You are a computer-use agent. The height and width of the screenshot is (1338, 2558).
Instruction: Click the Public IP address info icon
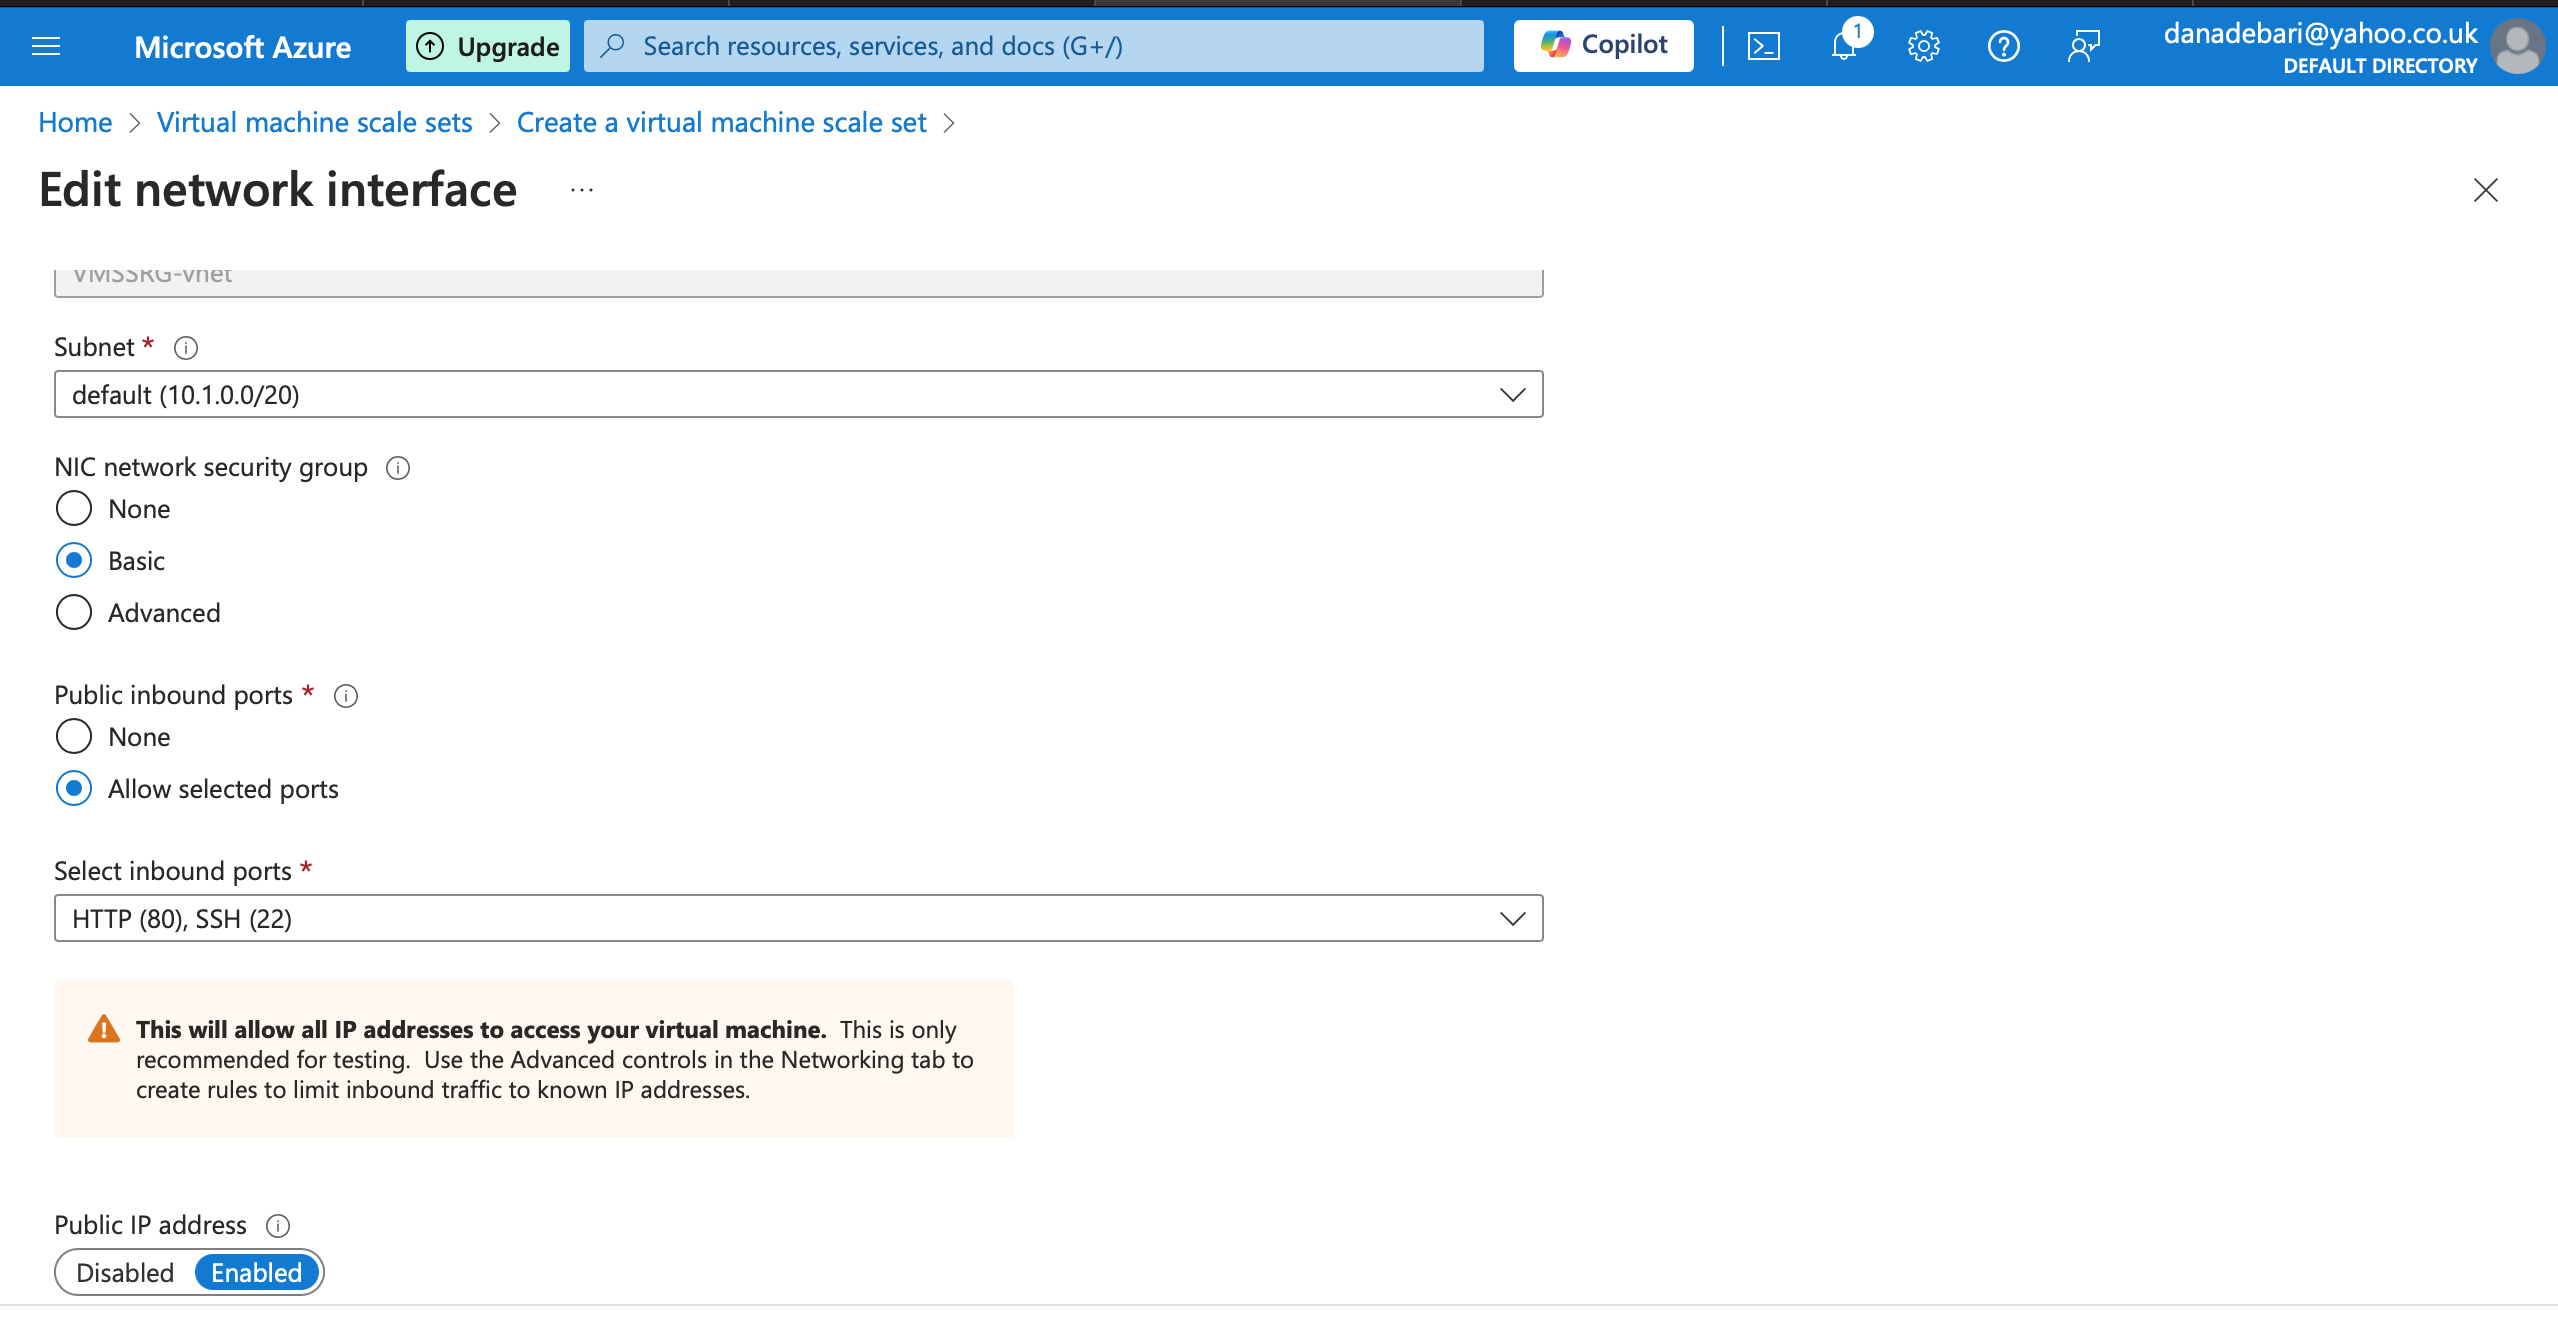coord(278,1225)
